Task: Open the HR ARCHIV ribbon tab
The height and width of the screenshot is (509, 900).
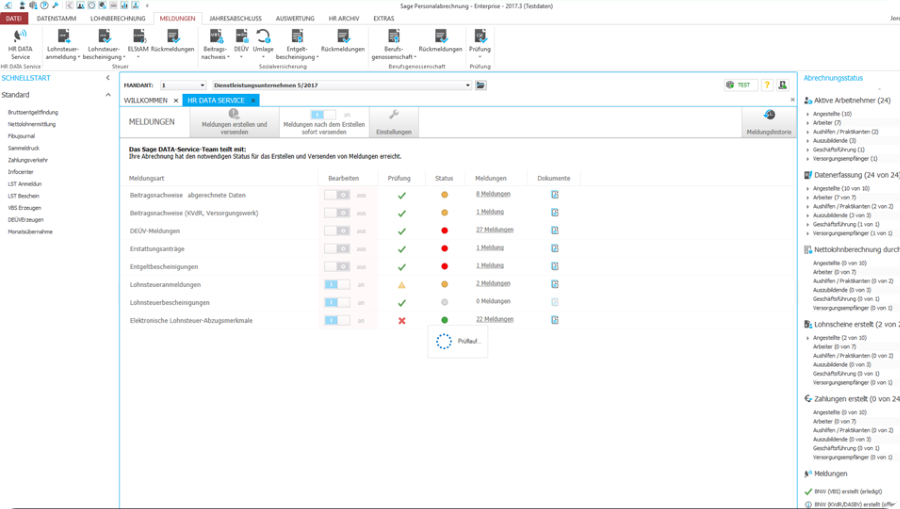Action: (344, 18)
